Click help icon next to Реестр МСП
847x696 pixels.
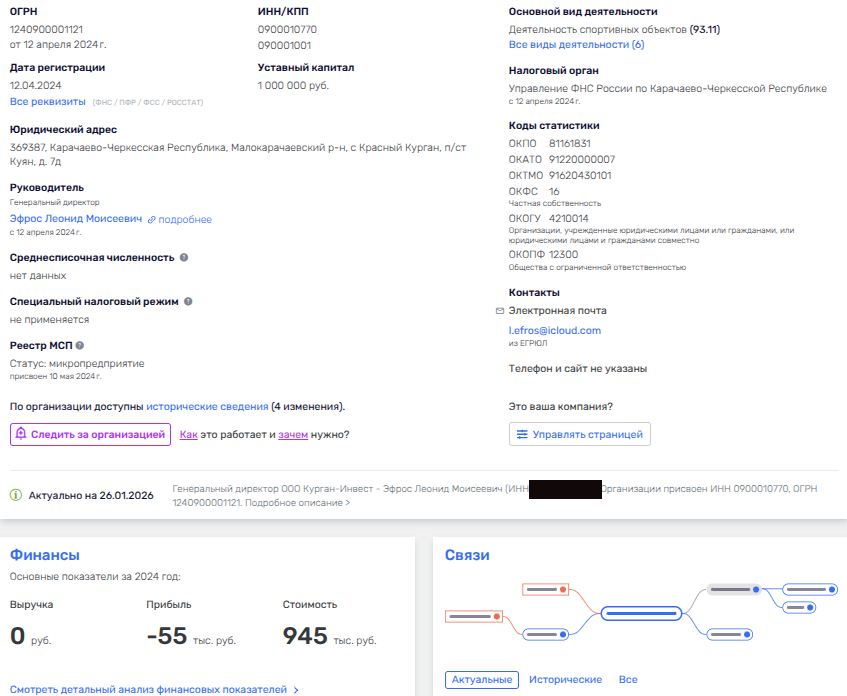click(x=80, y=345)
